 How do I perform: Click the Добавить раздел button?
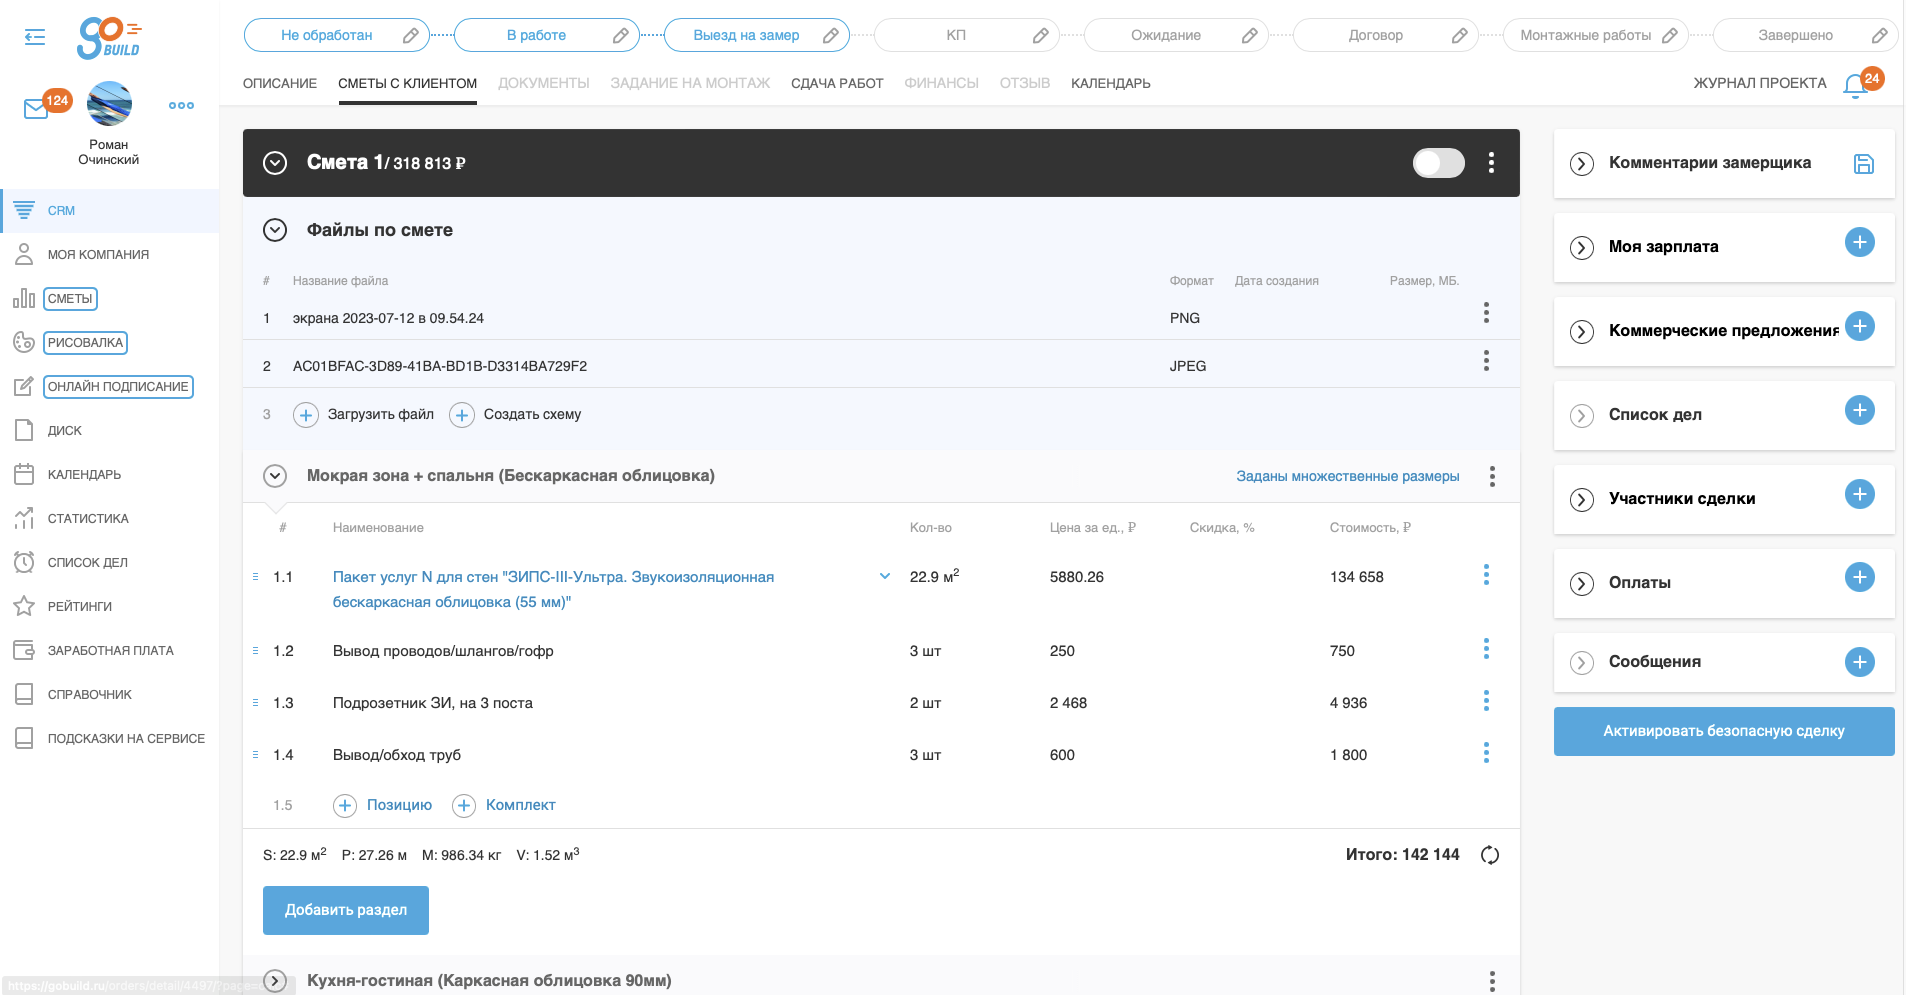346,910
